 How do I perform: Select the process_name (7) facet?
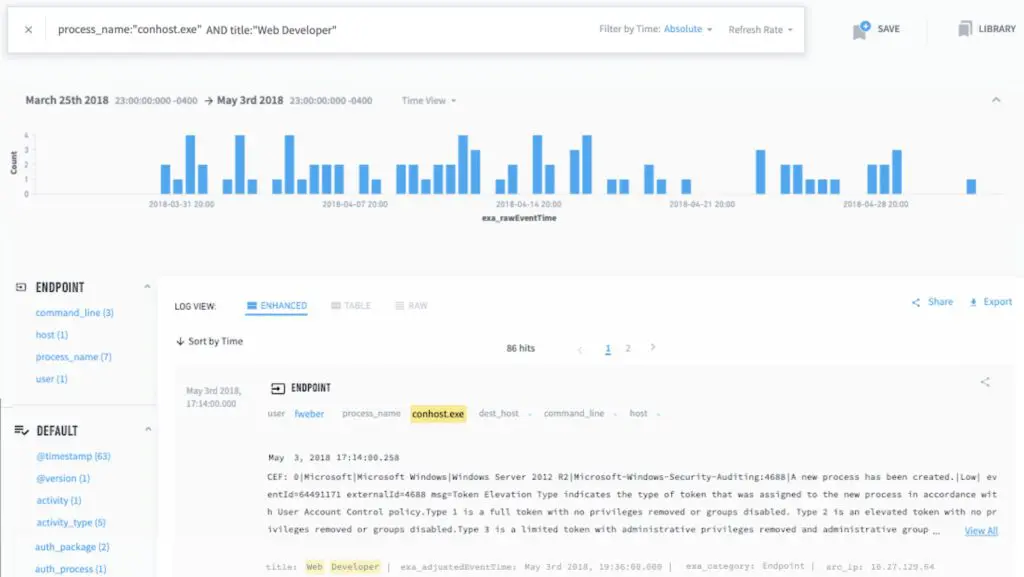coord(73,357)
